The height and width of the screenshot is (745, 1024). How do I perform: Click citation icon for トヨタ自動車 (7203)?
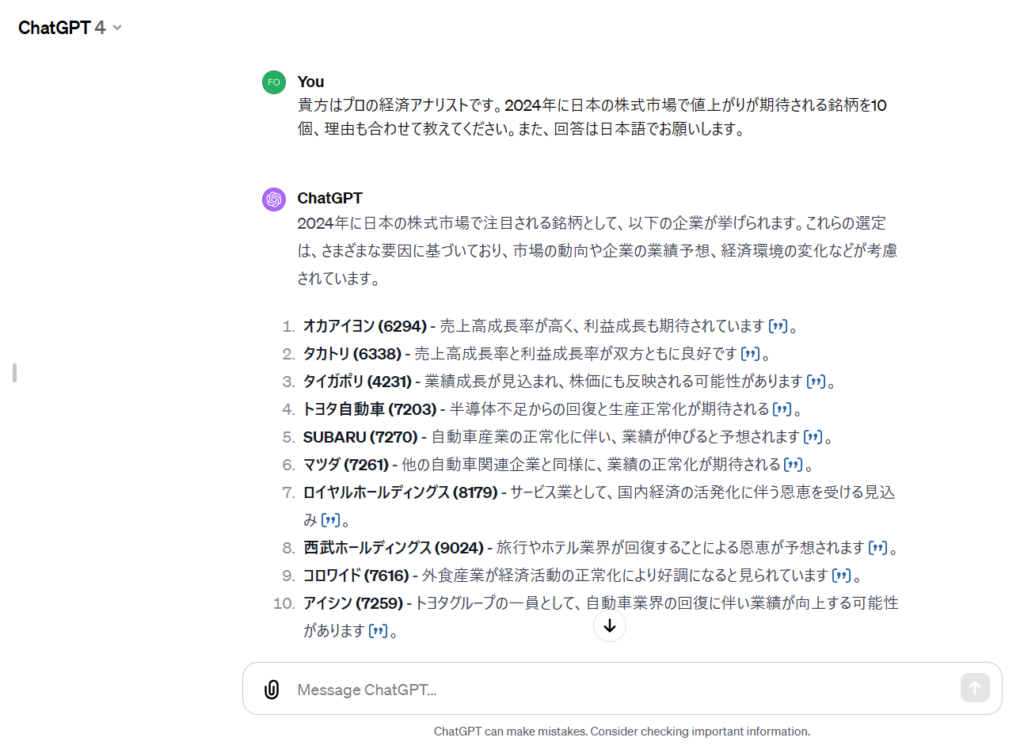[x=782, y=409]
